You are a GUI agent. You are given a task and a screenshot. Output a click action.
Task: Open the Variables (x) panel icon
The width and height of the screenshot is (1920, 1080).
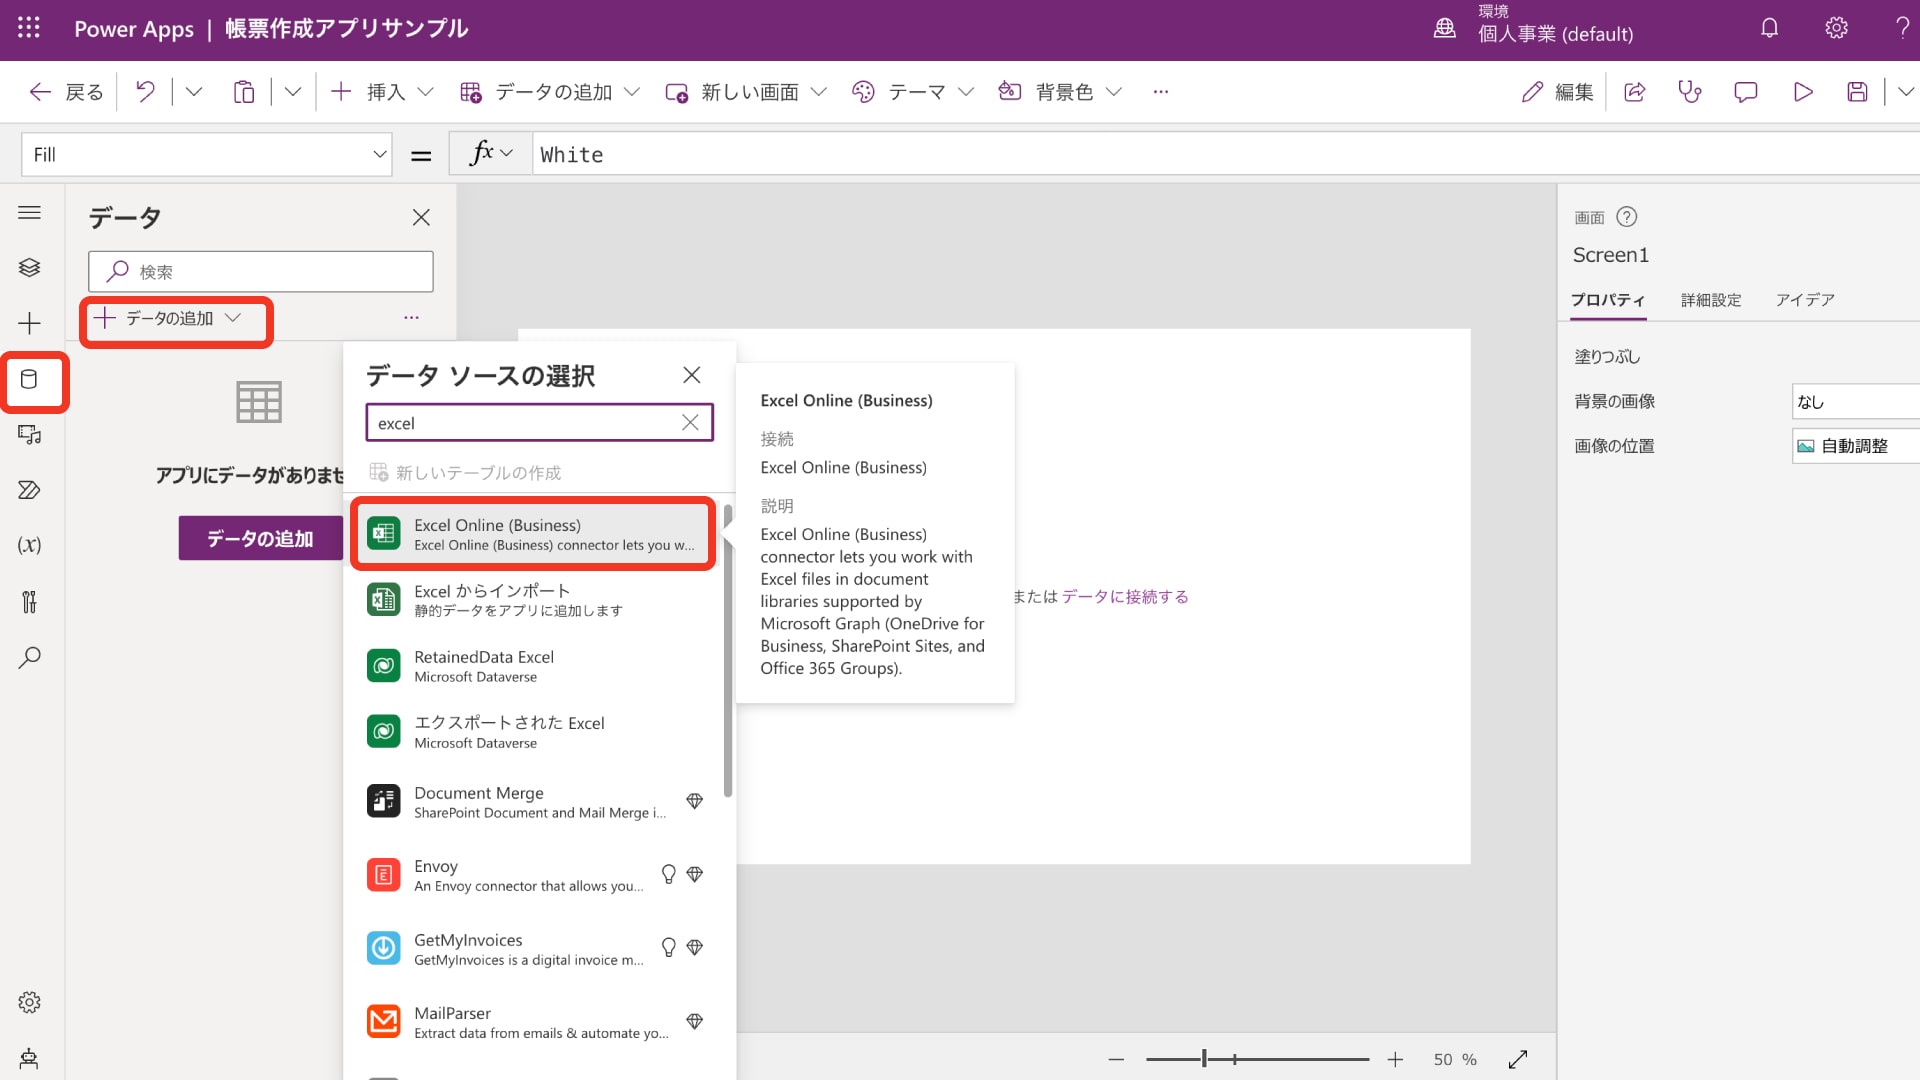(30, 545)
